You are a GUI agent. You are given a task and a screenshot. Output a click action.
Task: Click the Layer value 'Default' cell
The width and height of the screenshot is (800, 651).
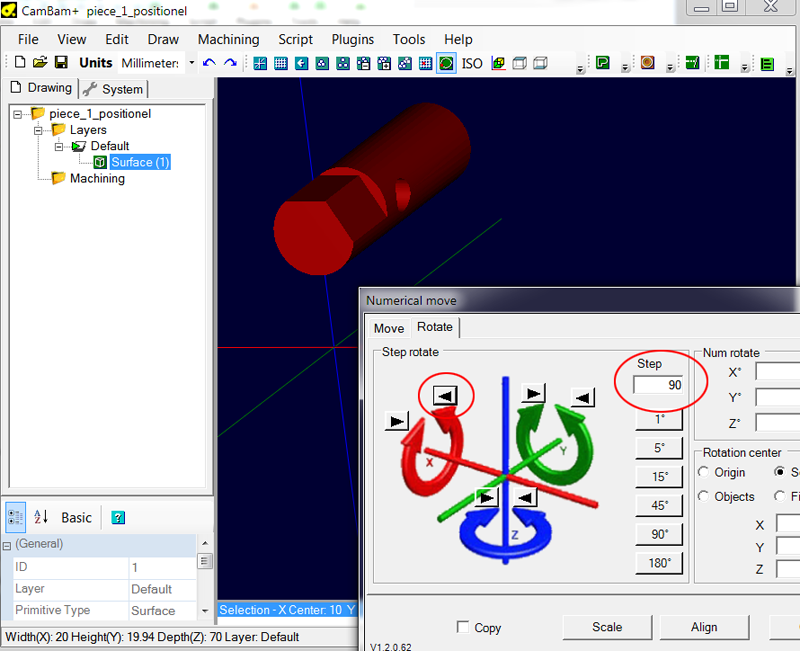(162, 589)
